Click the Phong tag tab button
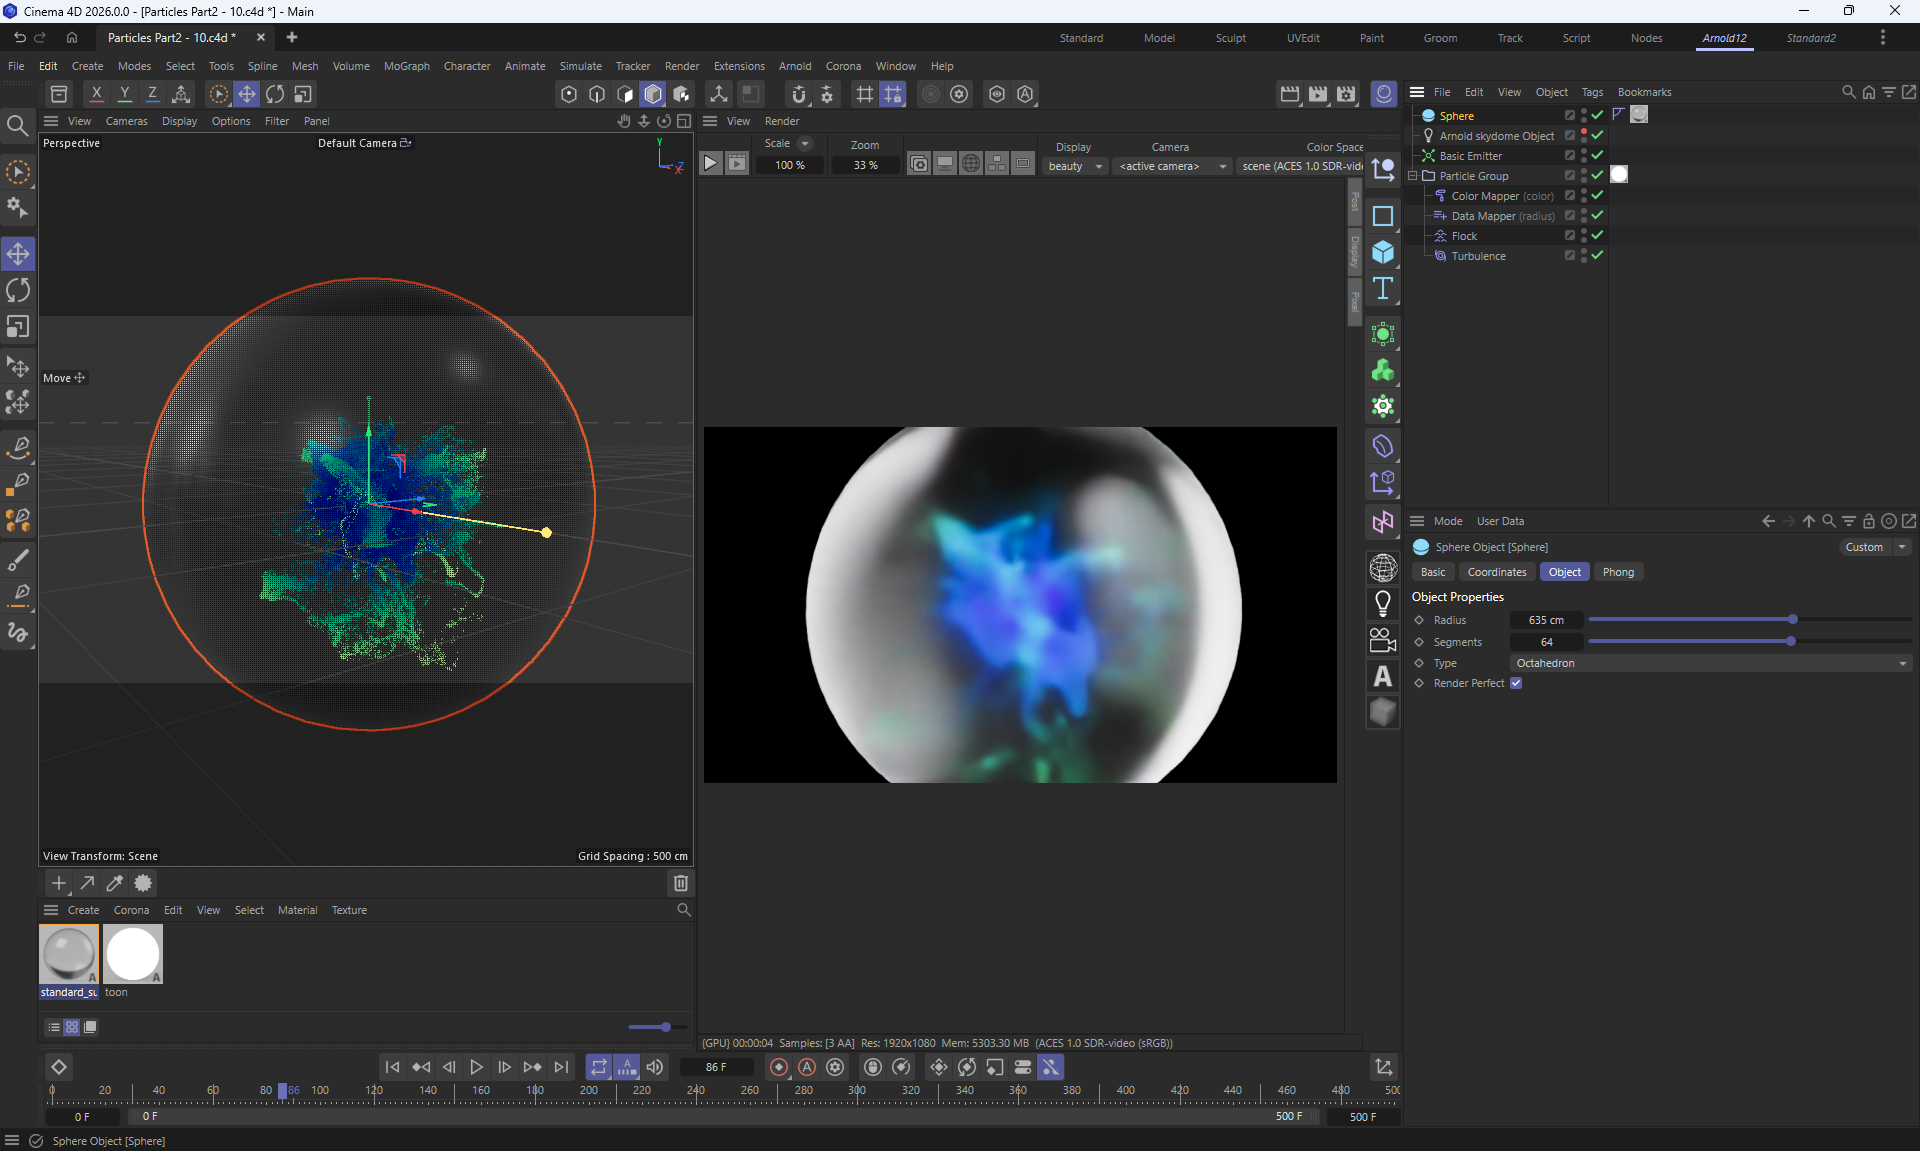 (x=1617, y=572)
